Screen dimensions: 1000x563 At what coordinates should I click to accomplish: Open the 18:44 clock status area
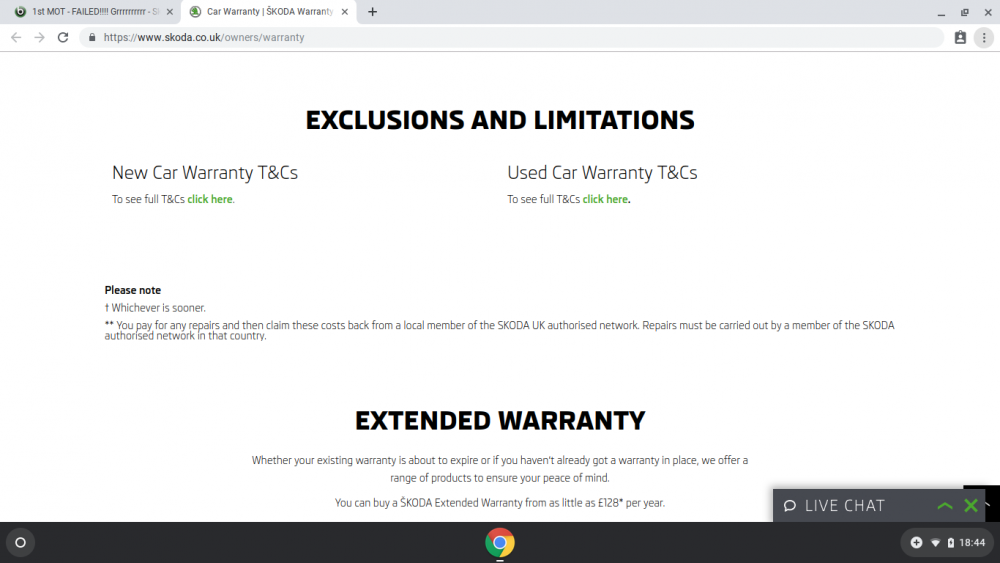tap(972, 543)
